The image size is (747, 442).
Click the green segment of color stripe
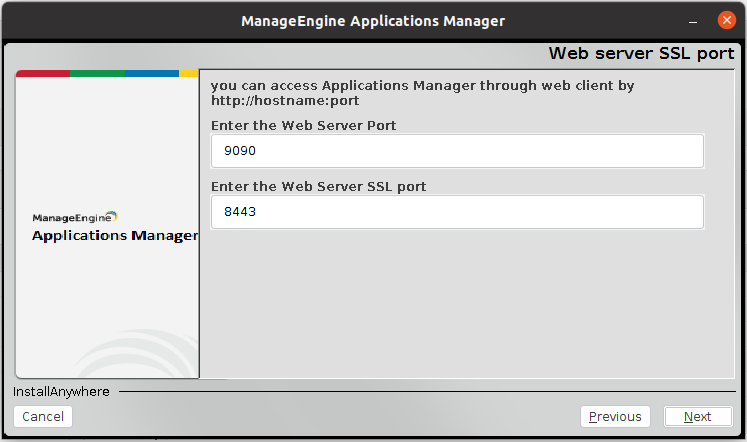pyautogui.click(x=98, y=73)
